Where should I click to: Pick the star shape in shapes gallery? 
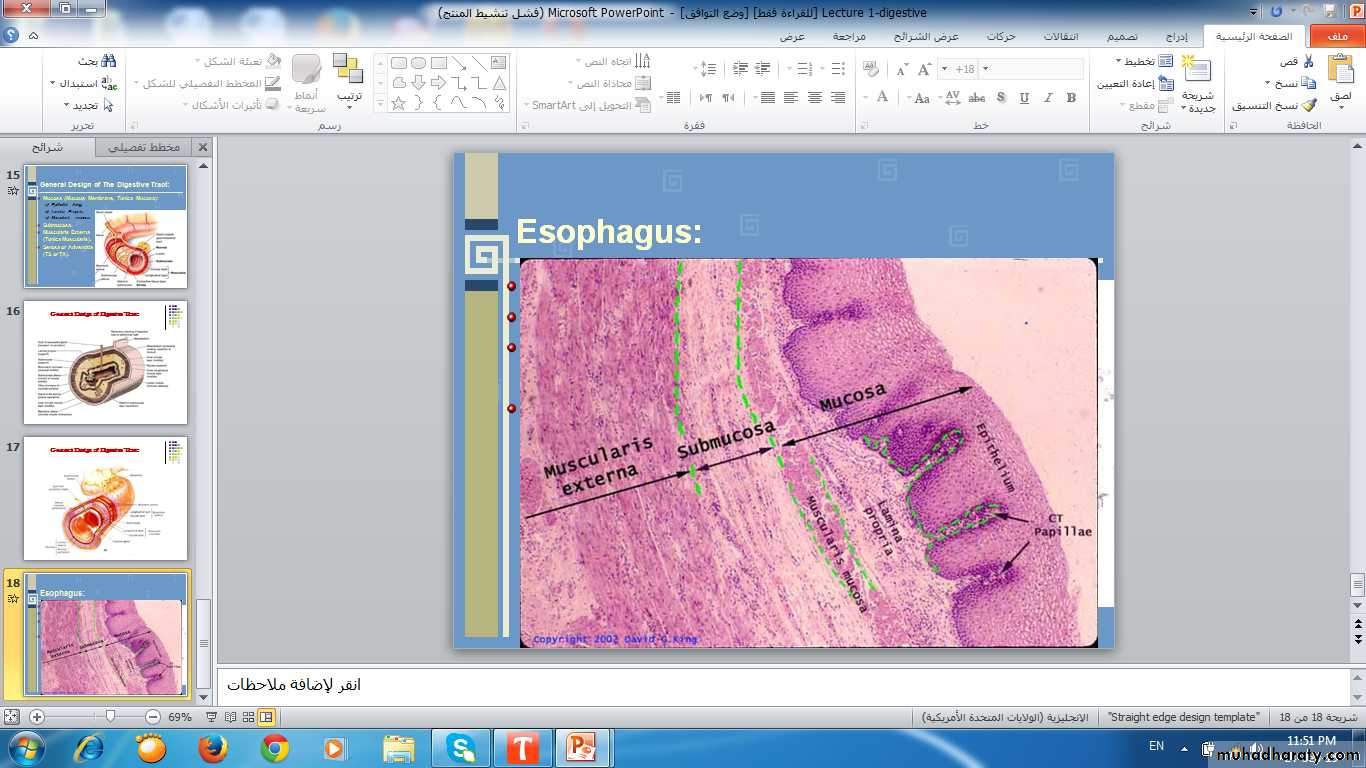(398, 103)
